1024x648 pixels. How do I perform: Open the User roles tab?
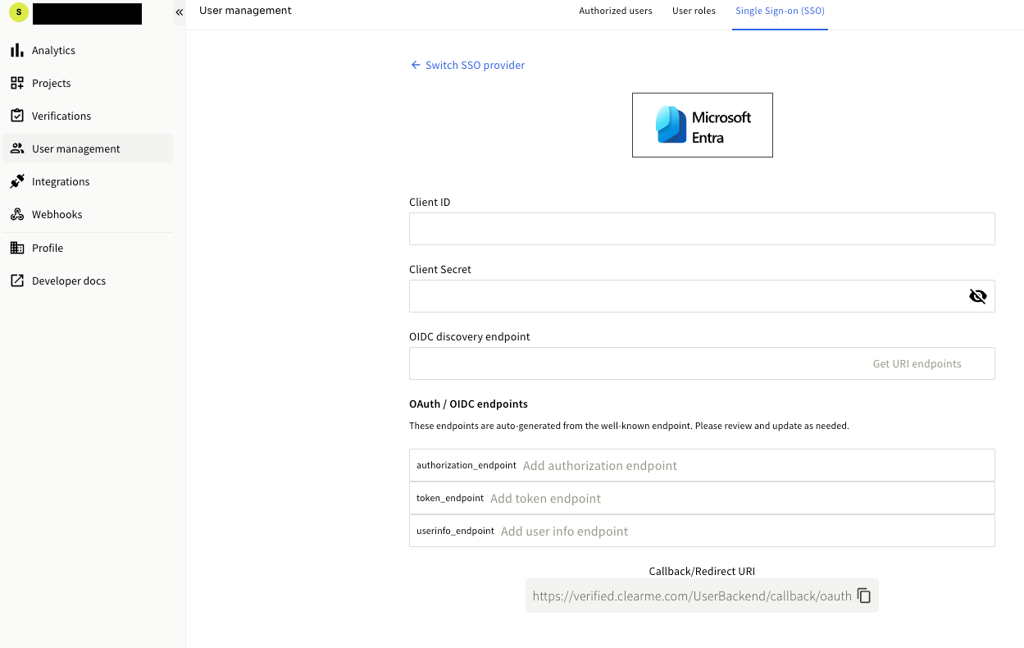click(694, 11)
